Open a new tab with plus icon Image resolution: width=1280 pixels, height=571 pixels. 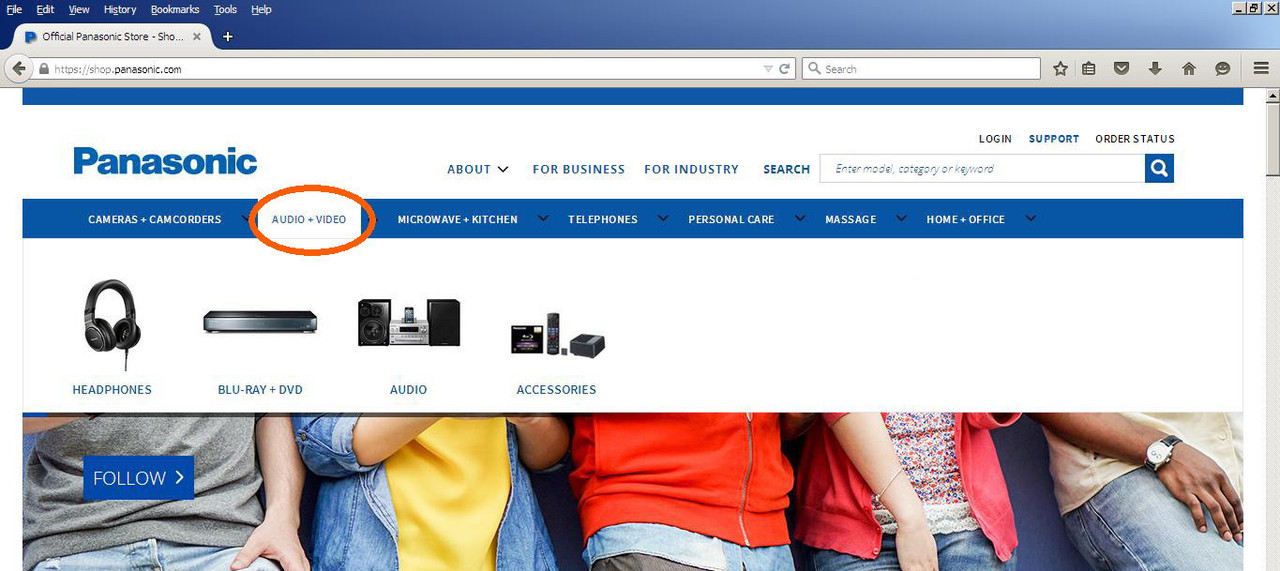228,37
